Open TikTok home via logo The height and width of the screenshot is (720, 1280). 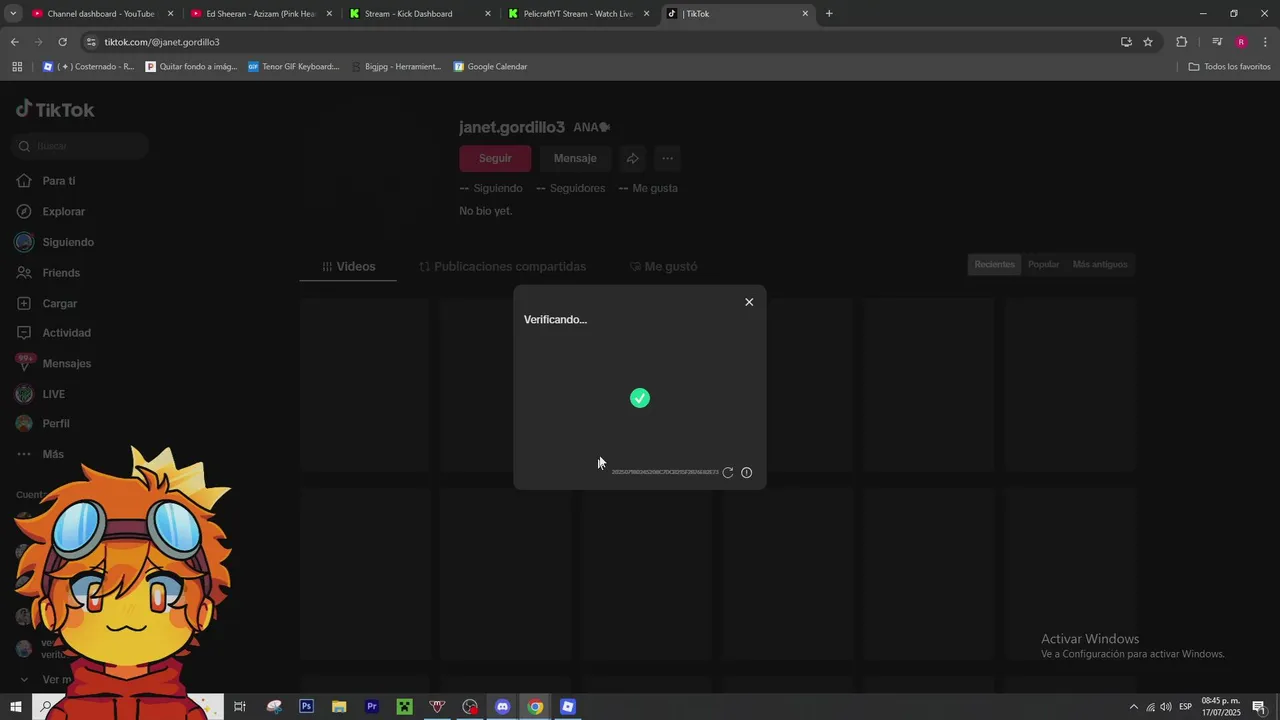coord(55,110)
